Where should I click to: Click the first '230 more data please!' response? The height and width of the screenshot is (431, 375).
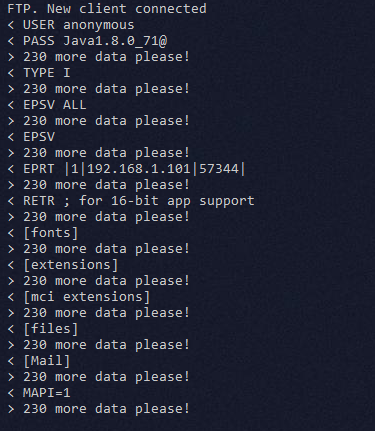tap(99, 57)
